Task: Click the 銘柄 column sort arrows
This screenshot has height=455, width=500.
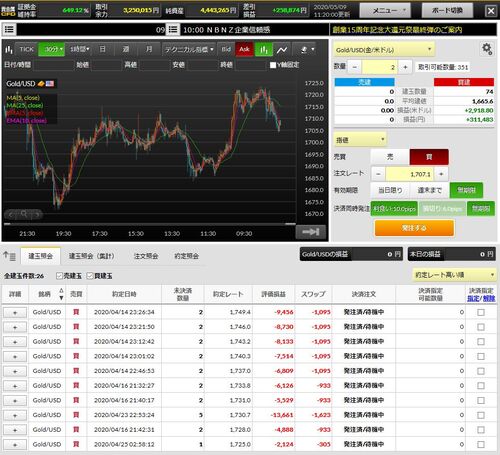Action: click(61, 294)
